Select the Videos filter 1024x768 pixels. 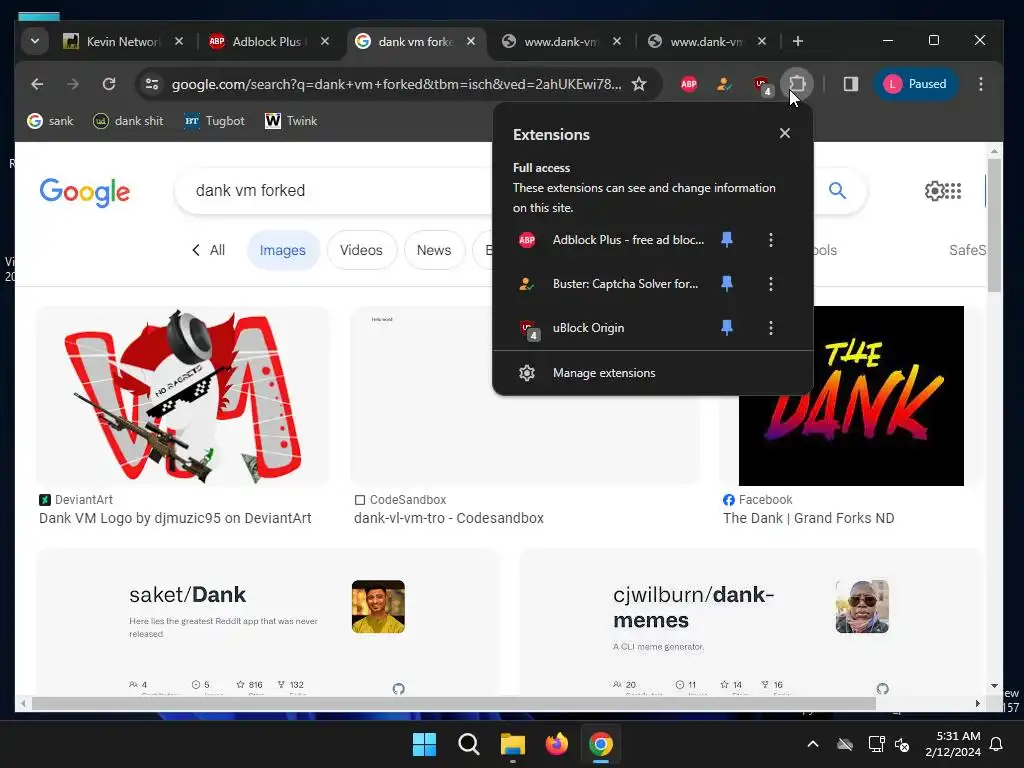[x=361, y=250]
